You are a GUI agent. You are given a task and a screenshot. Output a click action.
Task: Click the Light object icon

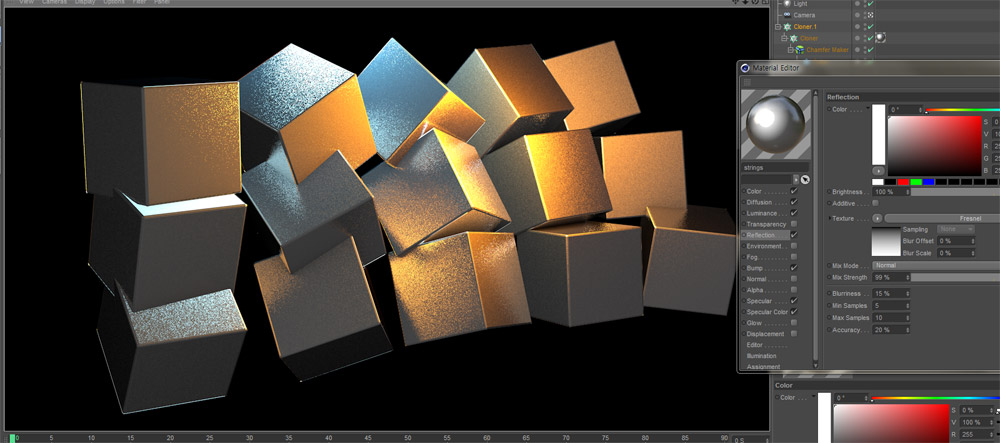click(787, 4)
